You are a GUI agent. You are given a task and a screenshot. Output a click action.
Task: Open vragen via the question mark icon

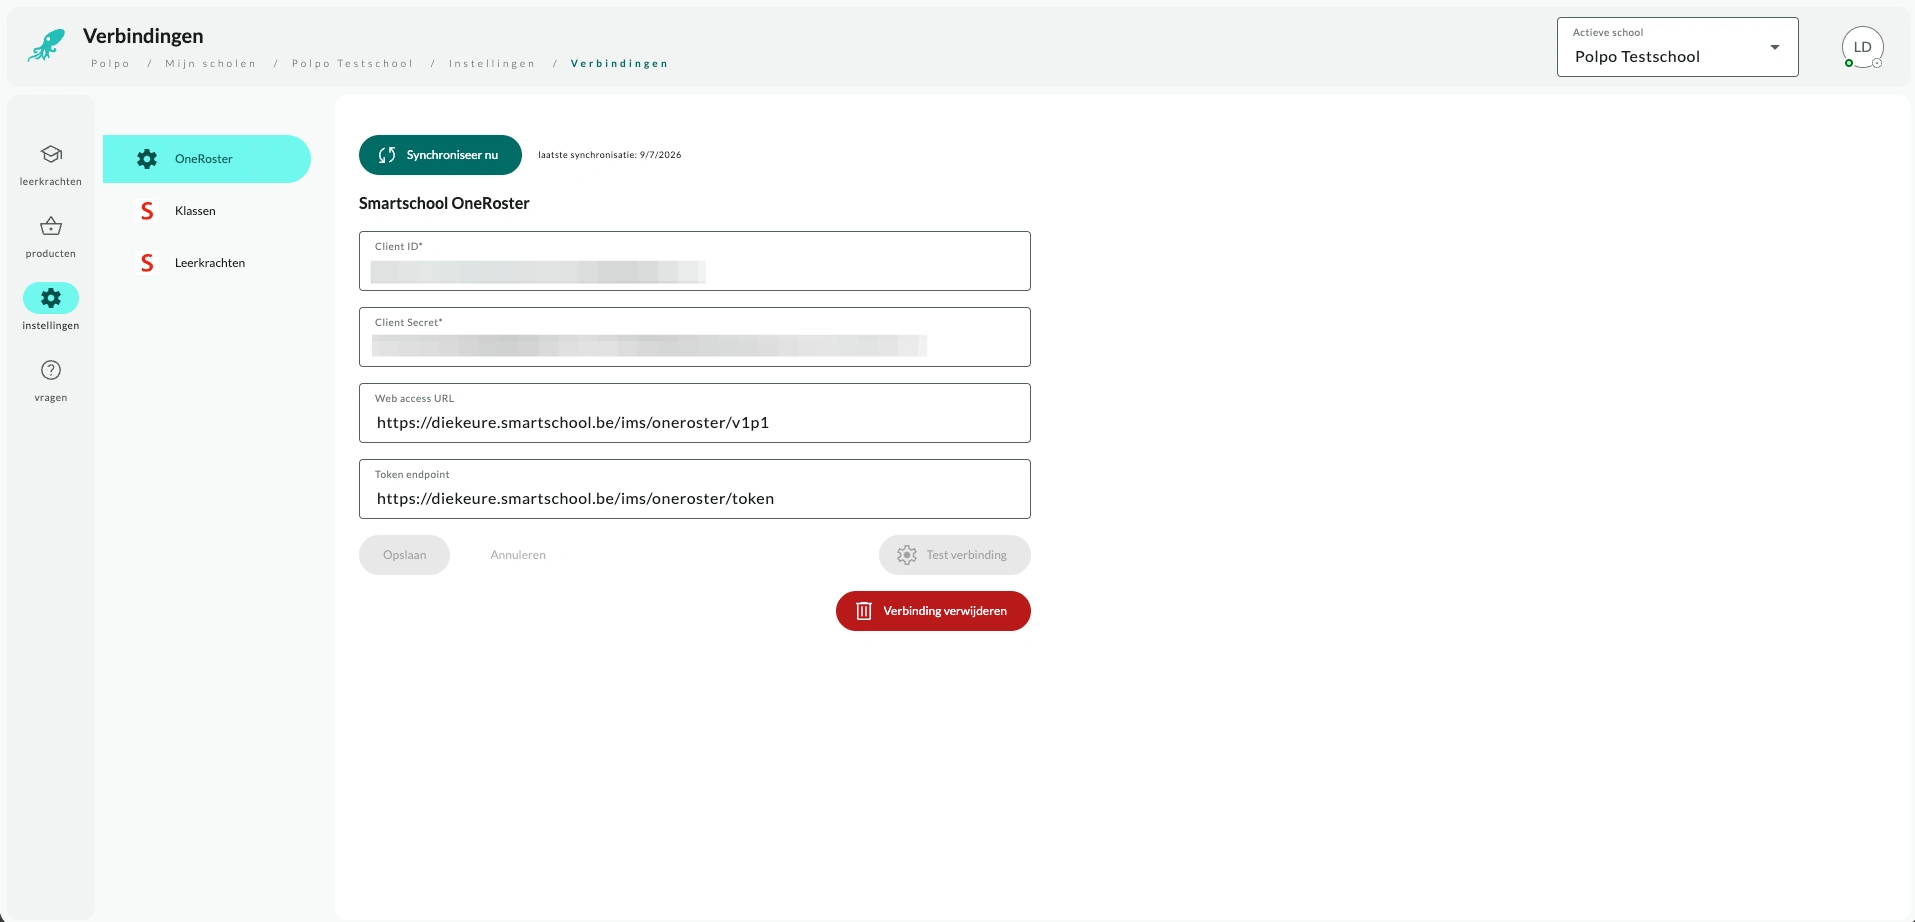coord(51,370)
